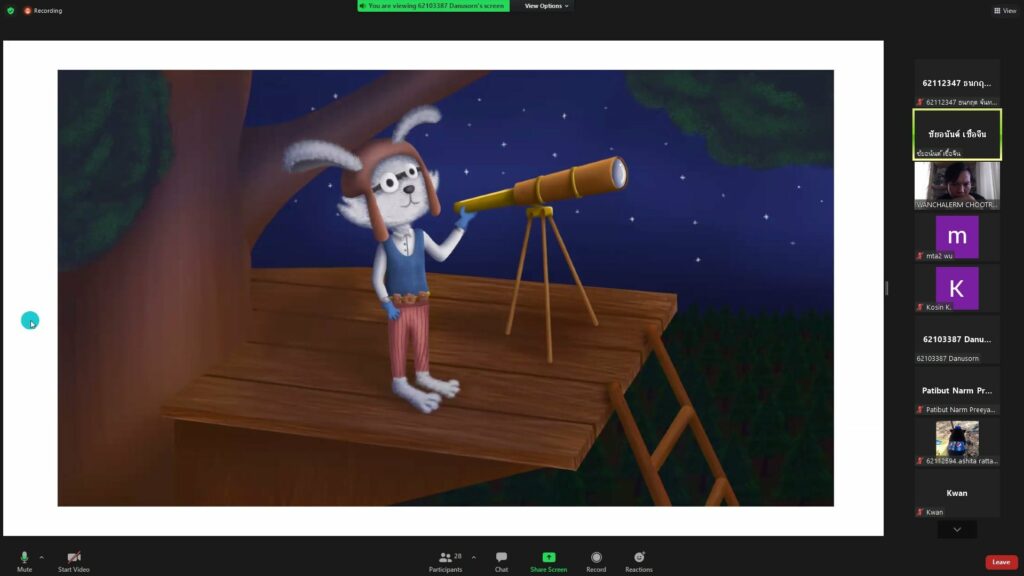Click the teal annotation dot on the slide

(30, 321)
